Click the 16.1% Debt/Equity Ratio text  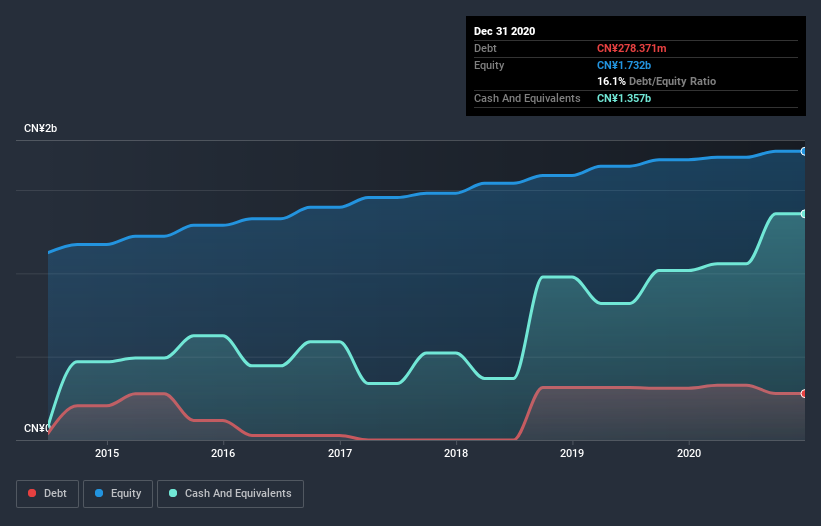(x=657, y=81)
